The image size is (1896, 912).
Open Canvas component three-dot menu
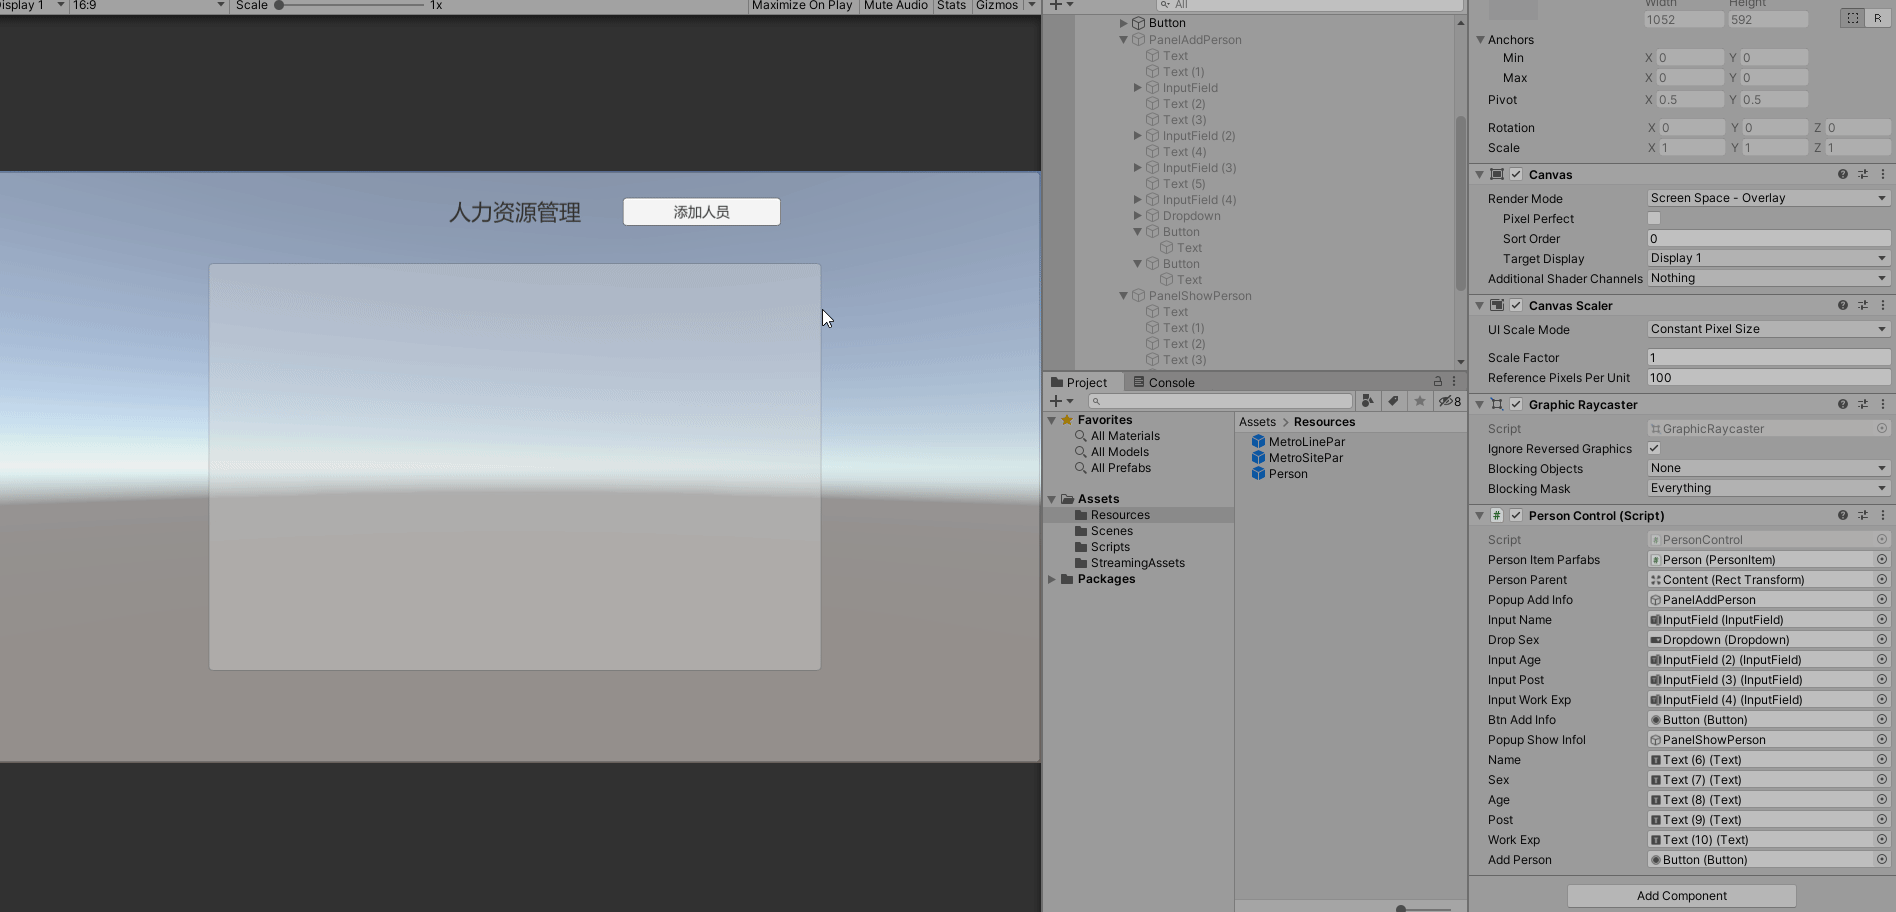coord(1883,174)
